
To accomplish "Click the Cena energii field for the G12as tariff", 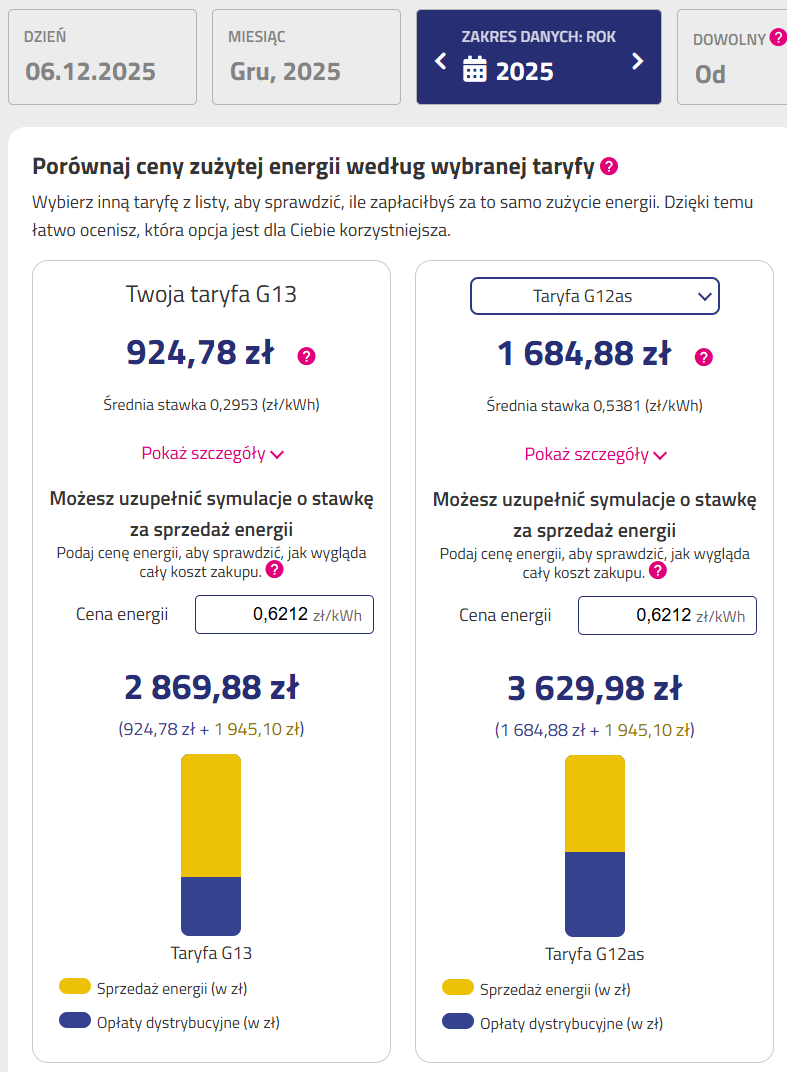I will click(667, 615).
